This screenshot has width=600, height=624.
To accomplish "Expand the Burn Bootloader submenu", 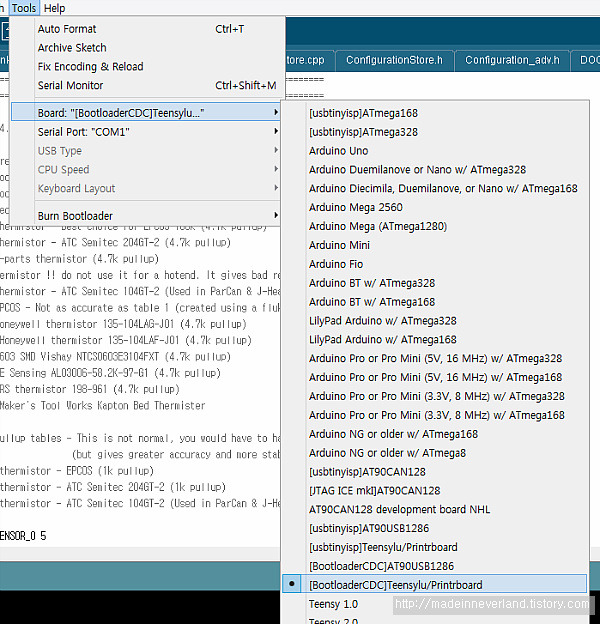I will pos(146,216).
